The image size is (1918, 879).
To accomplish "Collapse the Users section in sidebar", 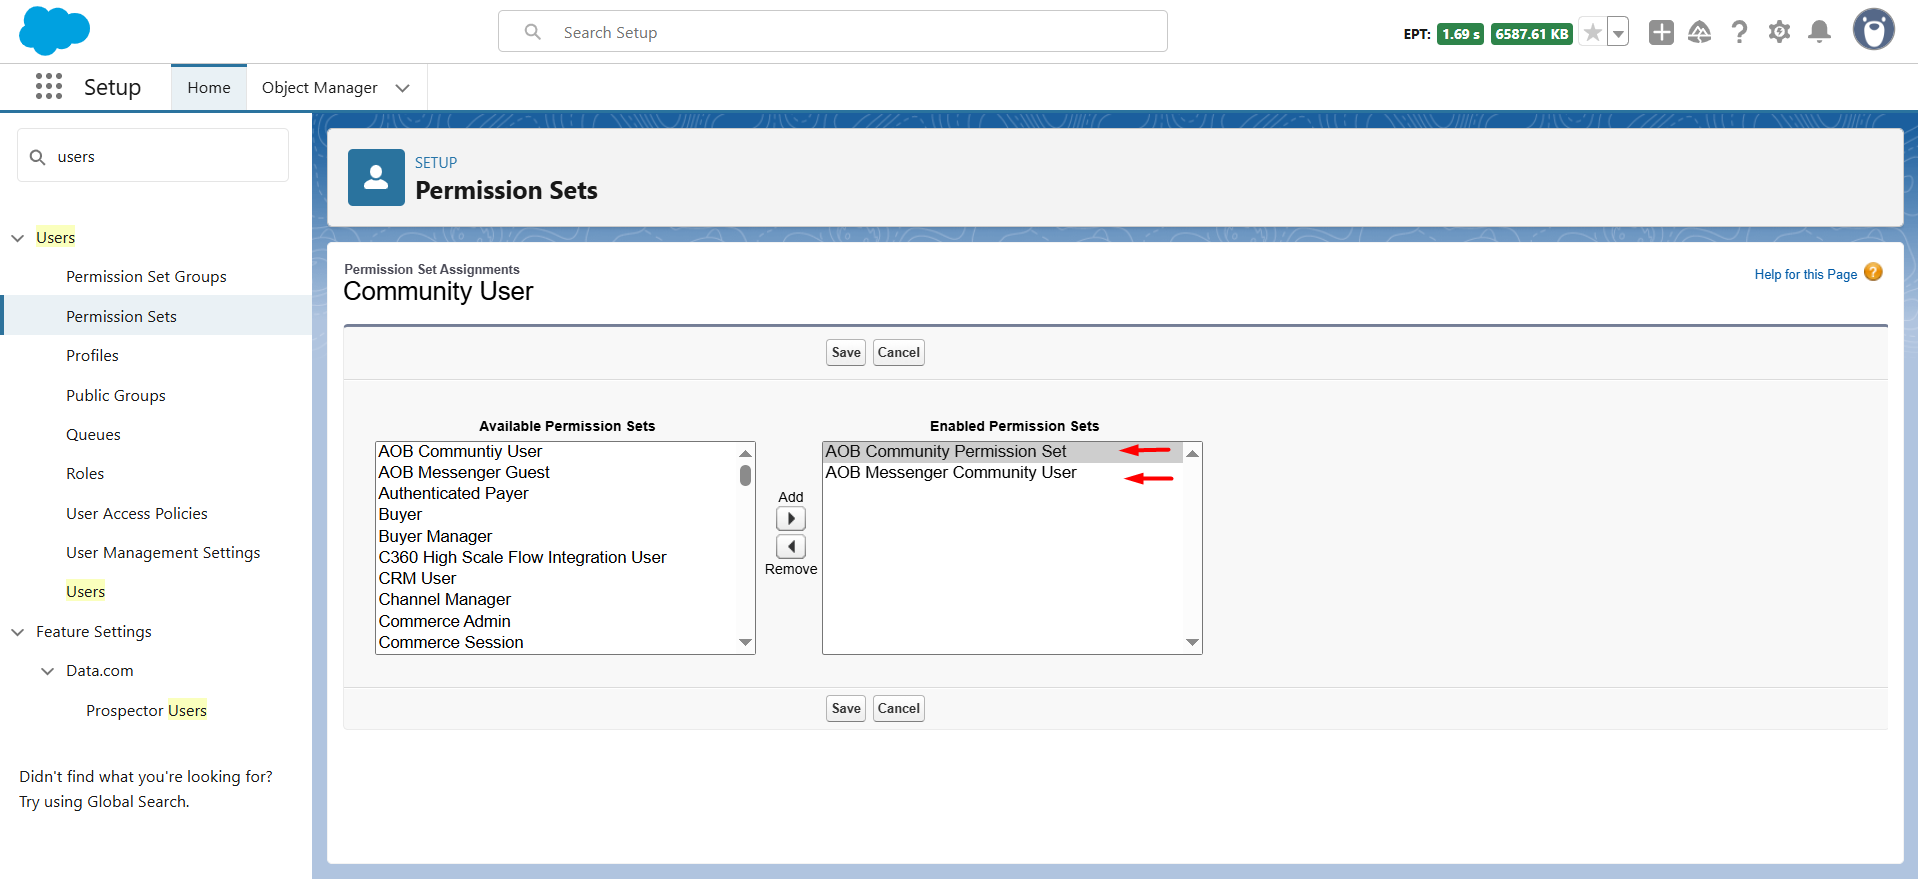I will coord(18,238).
